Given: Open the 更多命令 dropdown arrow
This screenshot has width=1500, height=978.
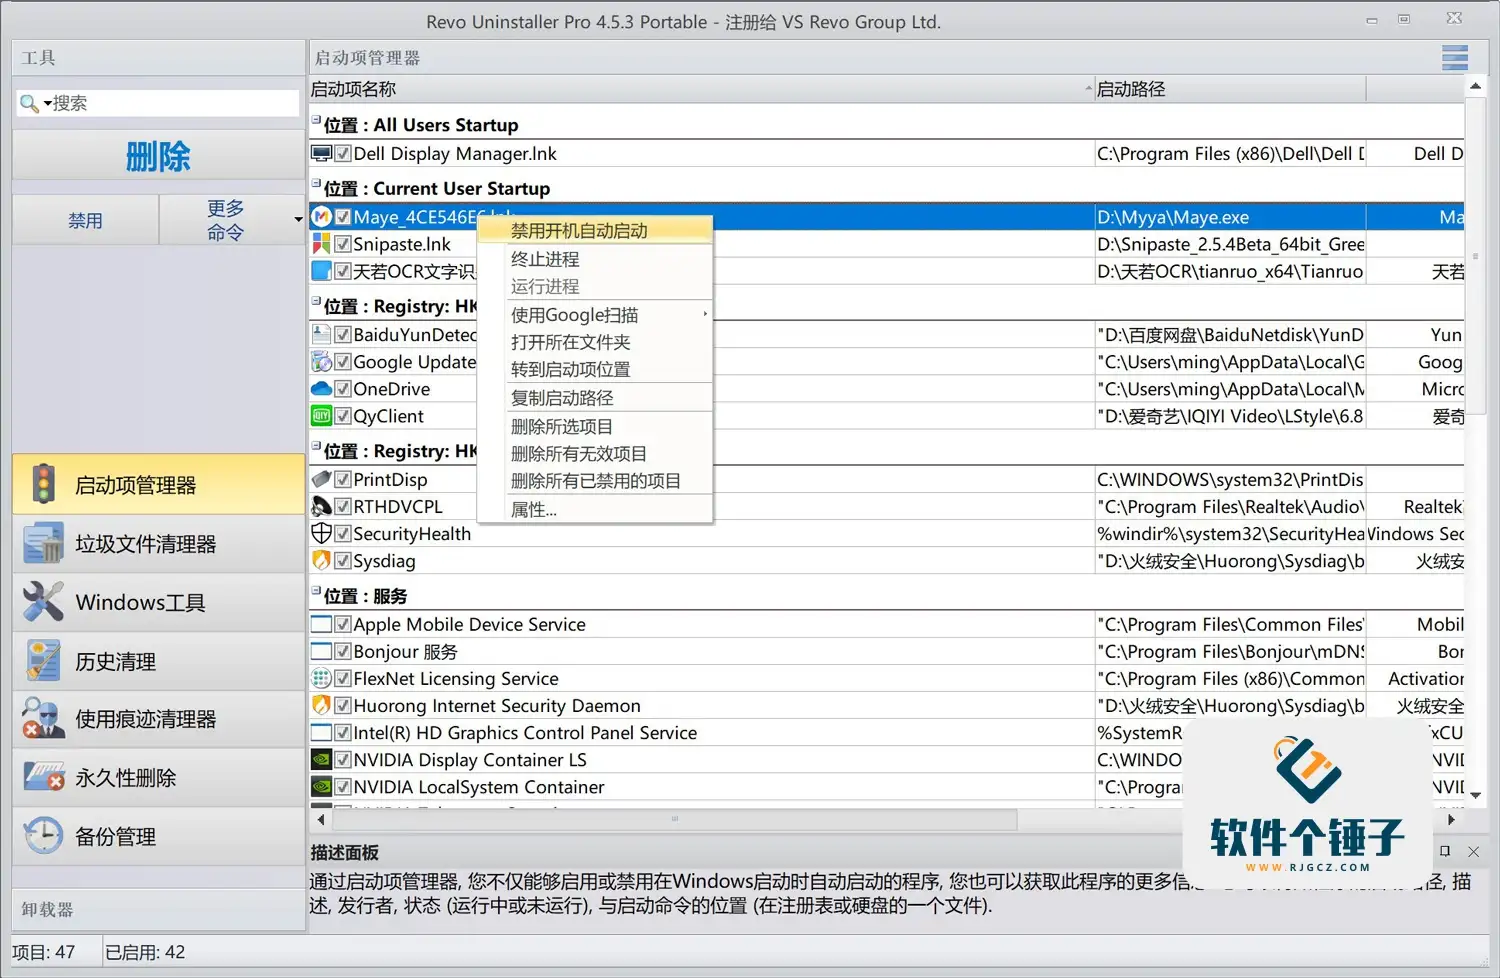Looking at the screenshot, I should pyautogui.click(x=298, y=220).
